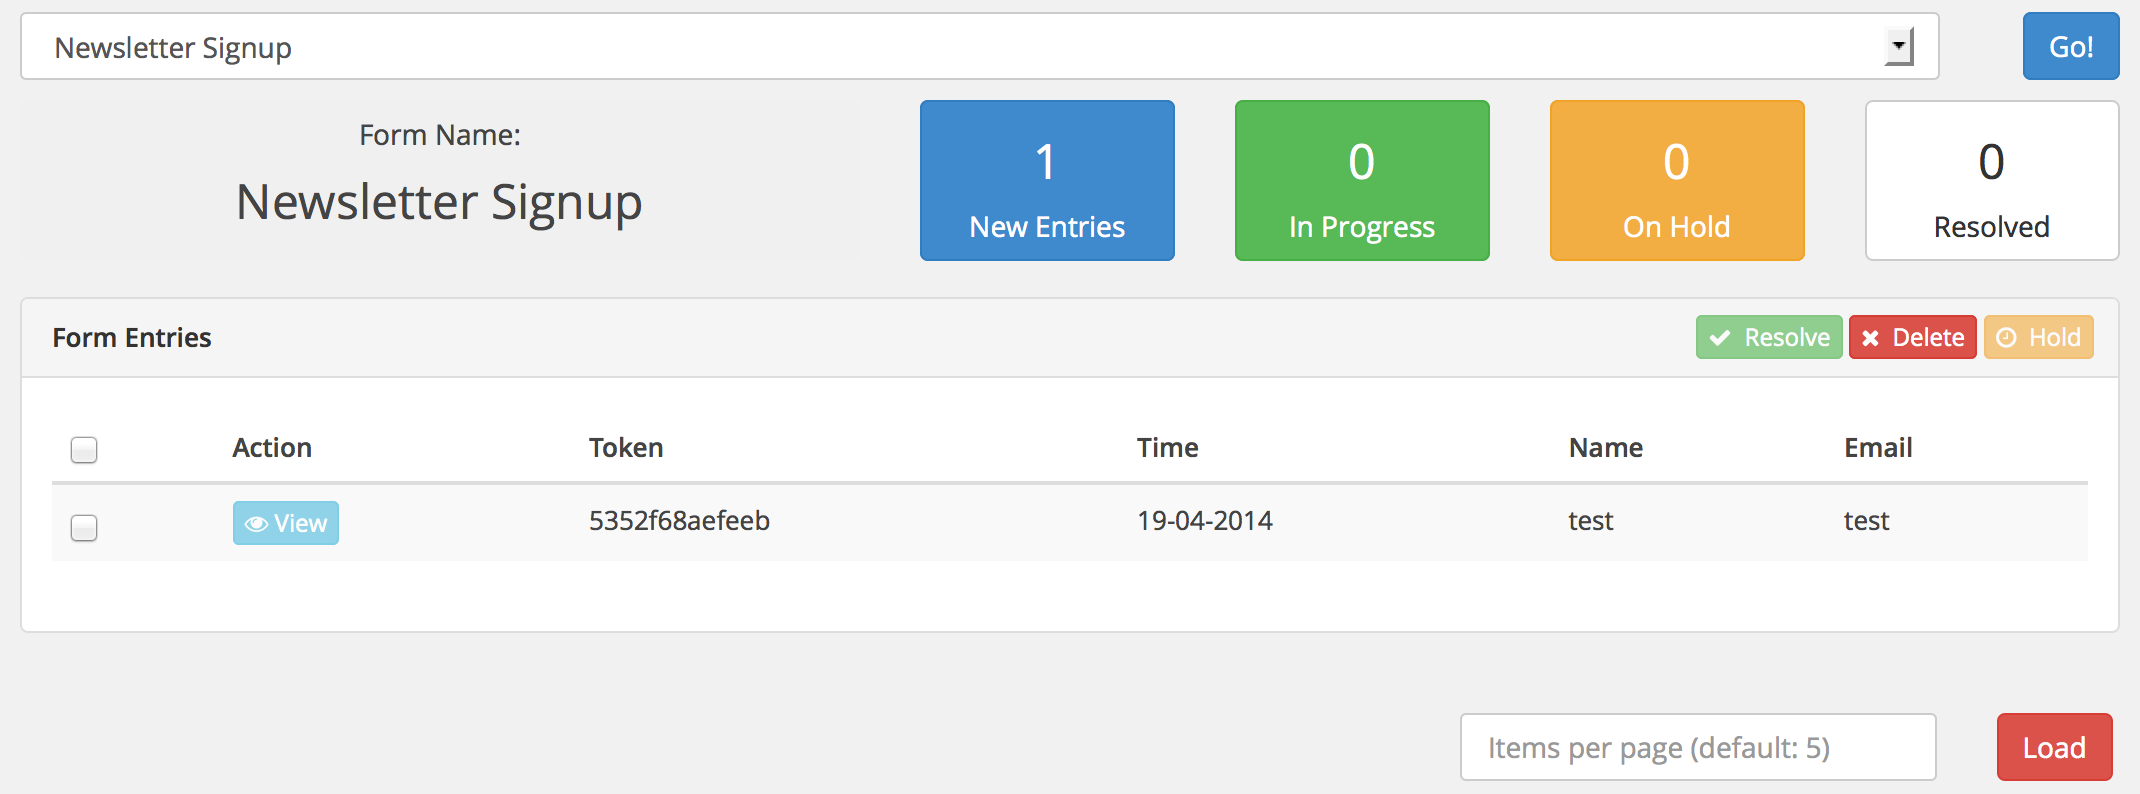This screenshot has width=2140, height=794.
Task: Click the 19-04-2014 date cell
Action: pos(1204,521)
